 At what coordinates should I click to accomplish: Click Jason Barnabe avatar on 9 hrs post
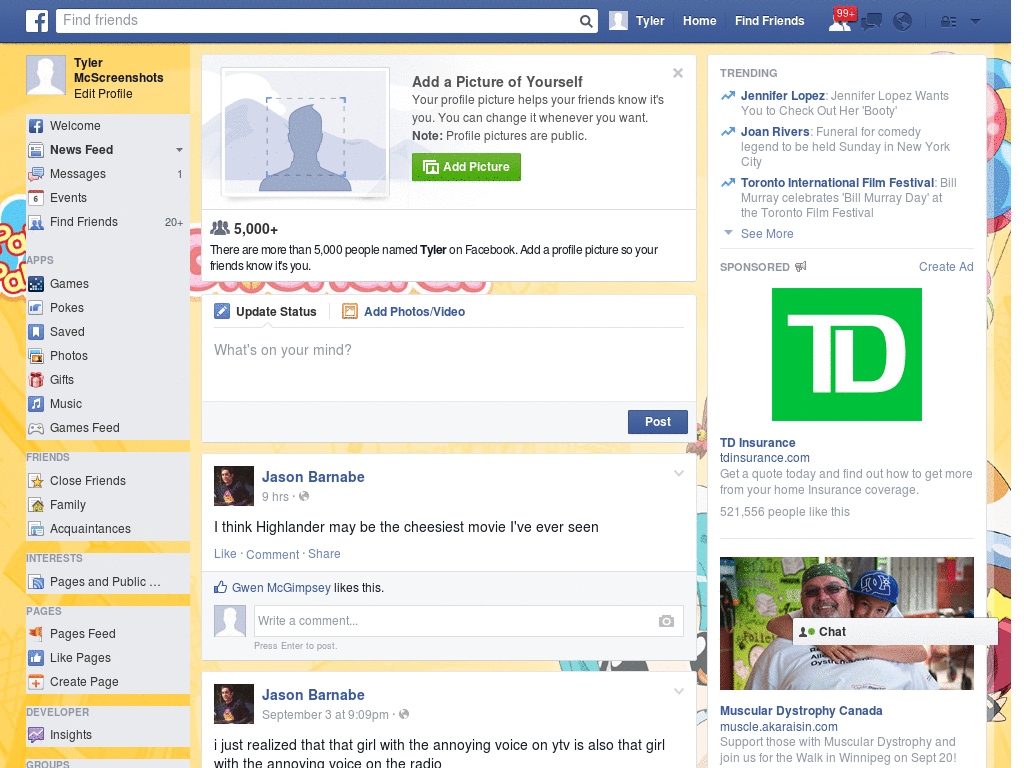234,486
